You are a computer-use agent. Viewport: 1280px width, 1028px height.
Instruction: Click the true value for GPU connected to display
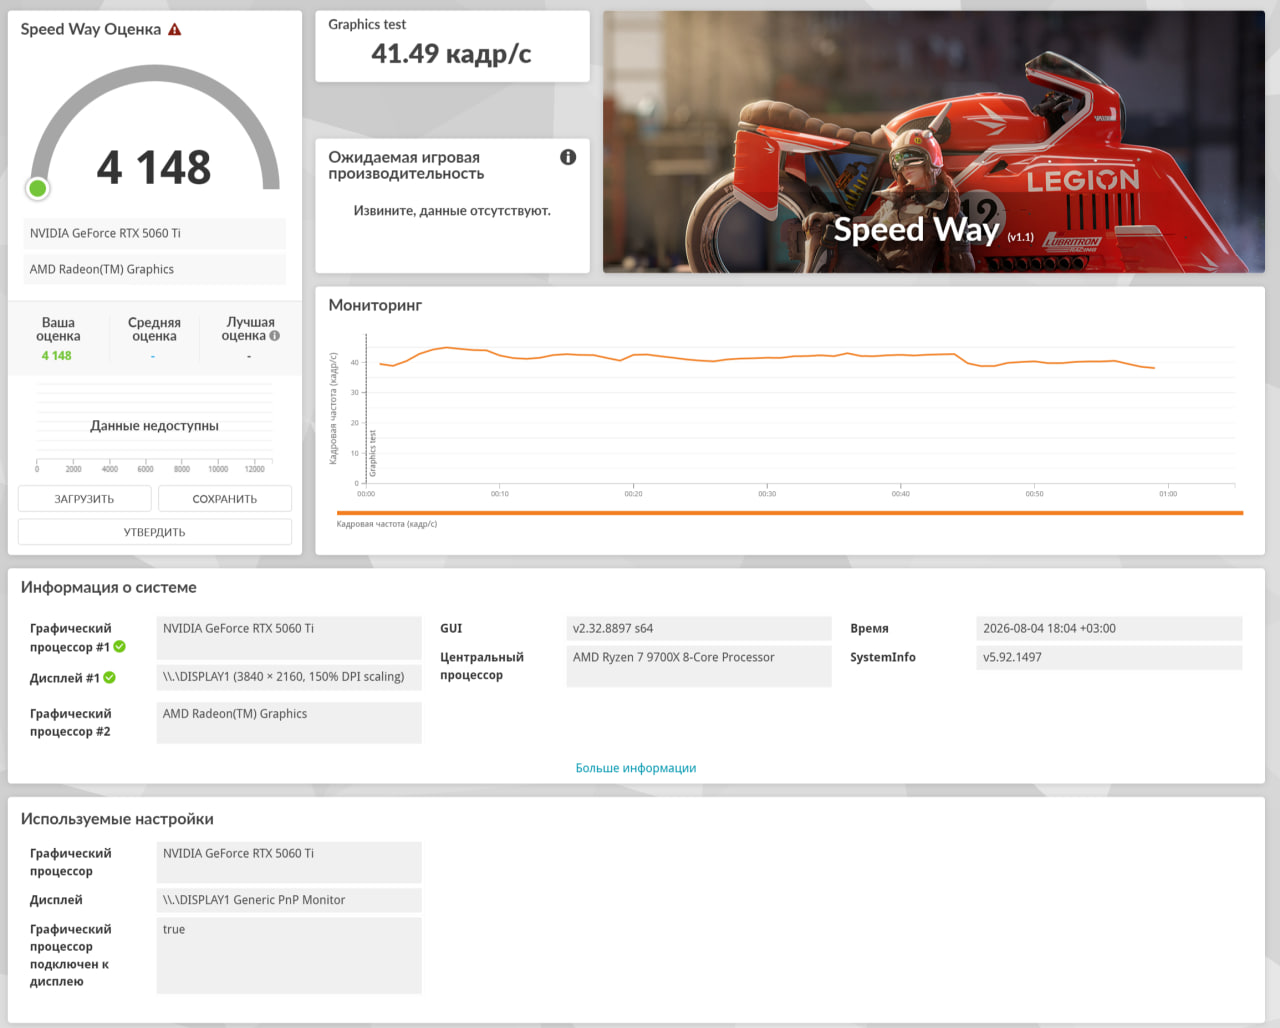289,955
